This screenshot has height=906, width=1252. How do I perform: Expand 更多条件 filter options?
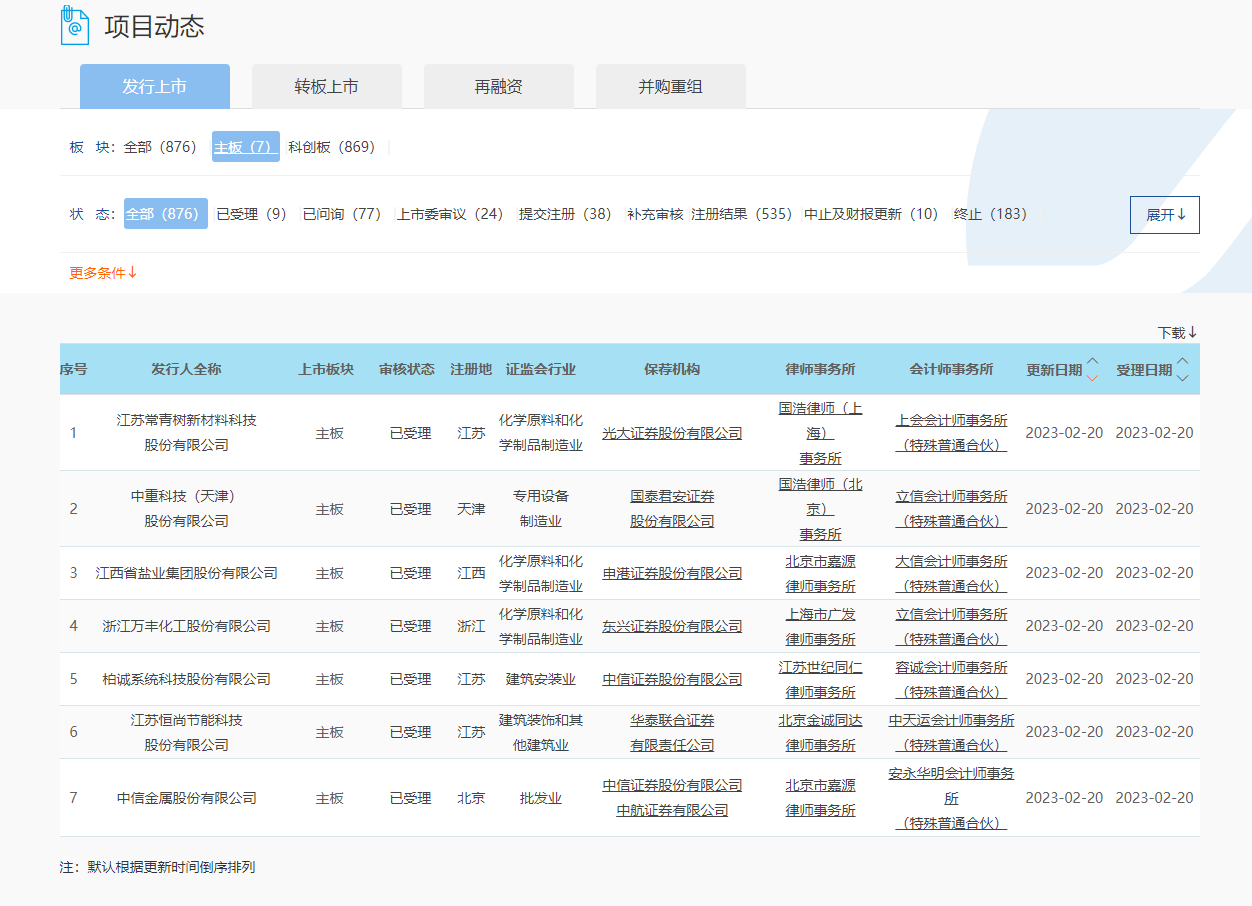pos(103,273)
